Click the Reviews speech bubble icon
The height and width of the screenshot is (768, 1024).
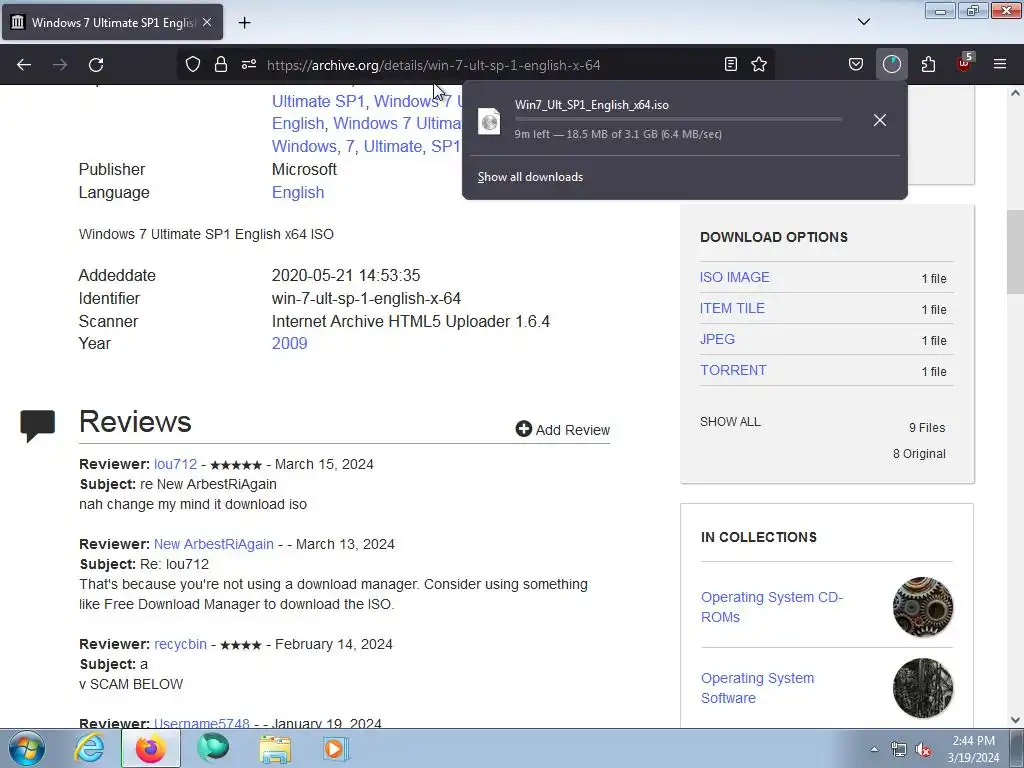tap(38, 425)
